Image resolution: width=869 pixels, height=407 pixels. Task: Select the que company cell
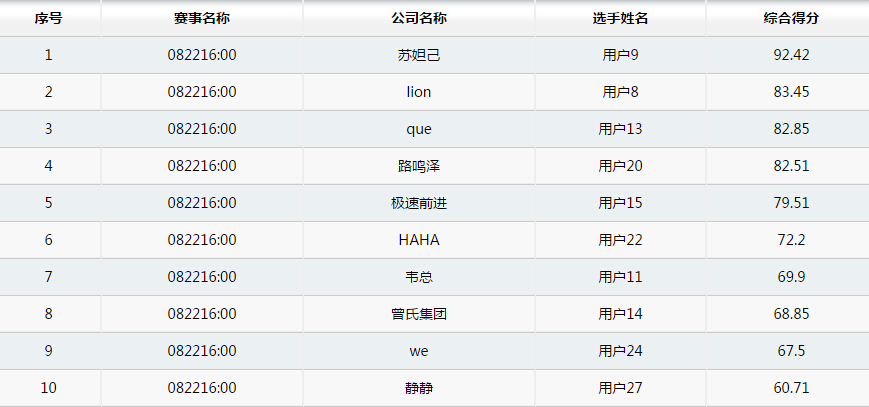tap(419, 129)
